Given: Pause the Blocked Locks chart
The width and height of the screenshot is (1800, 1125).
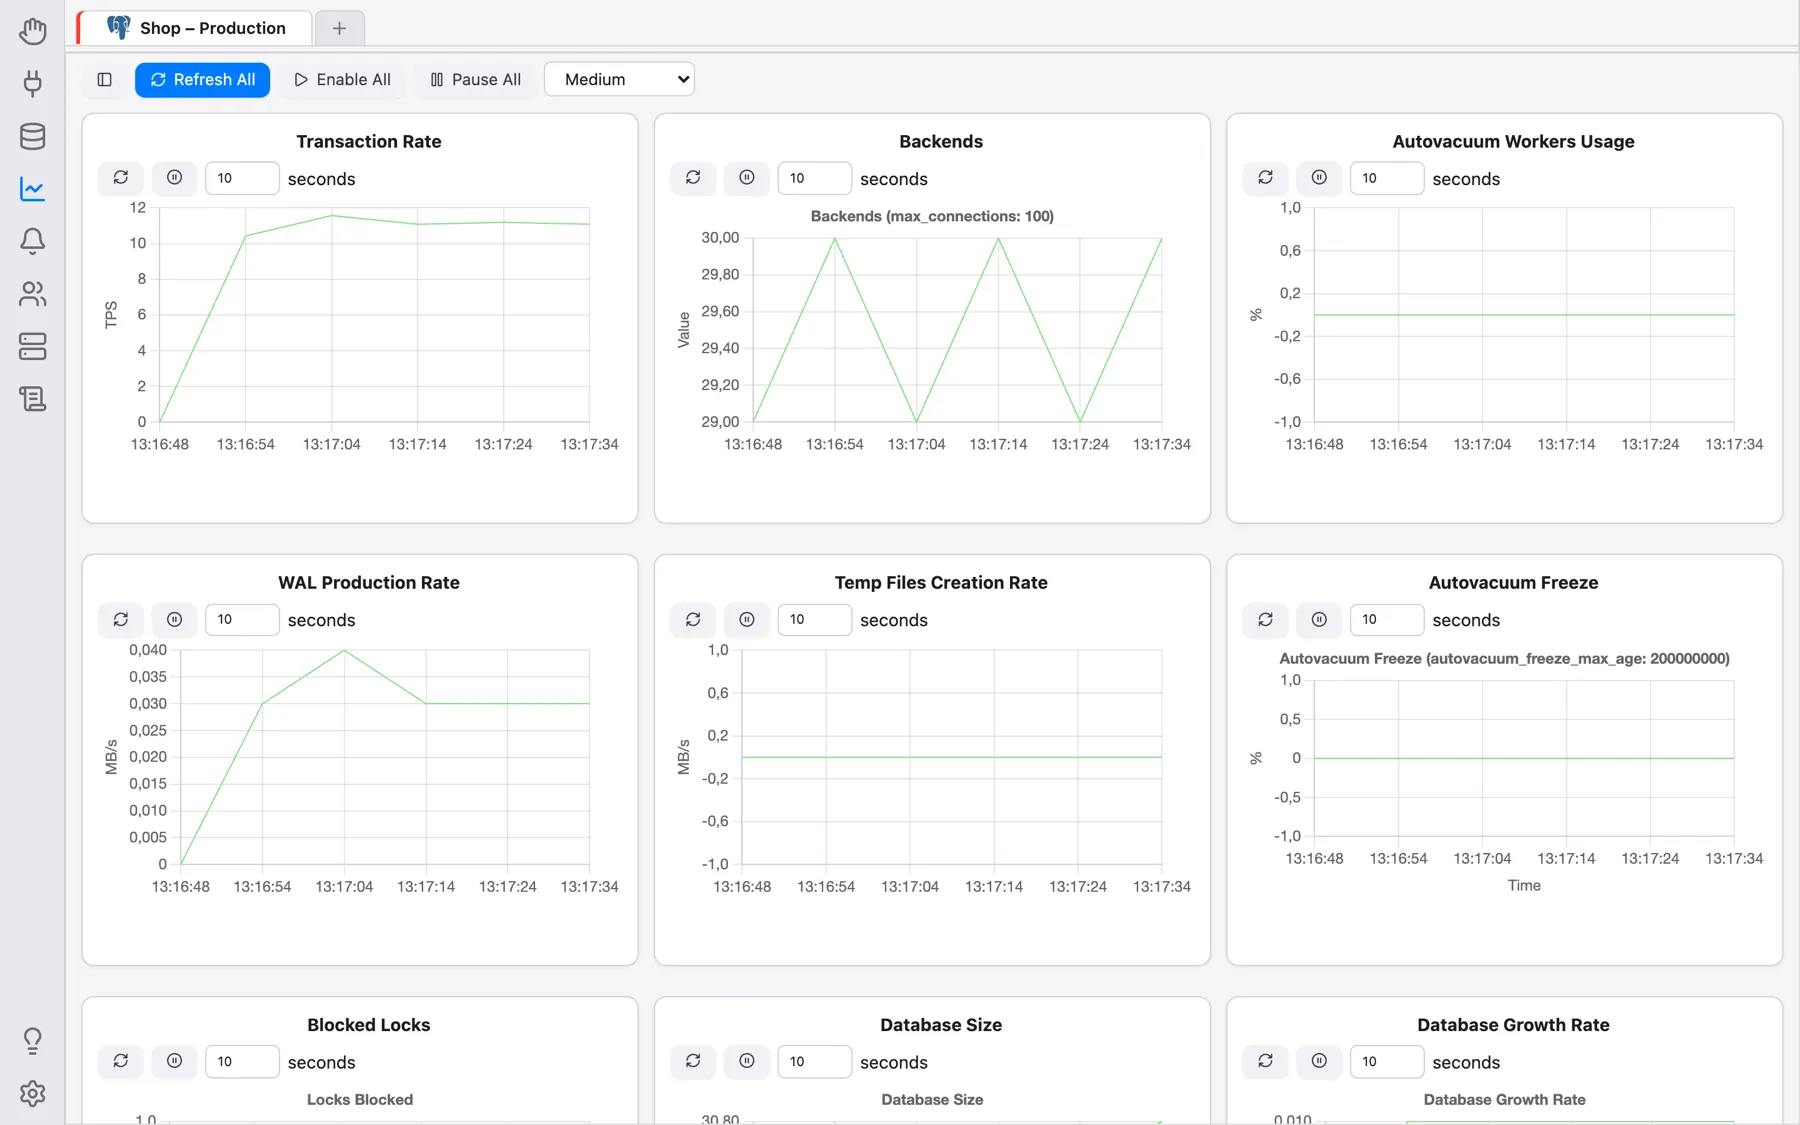Looking at the screenshot, I should point(174,1061).
